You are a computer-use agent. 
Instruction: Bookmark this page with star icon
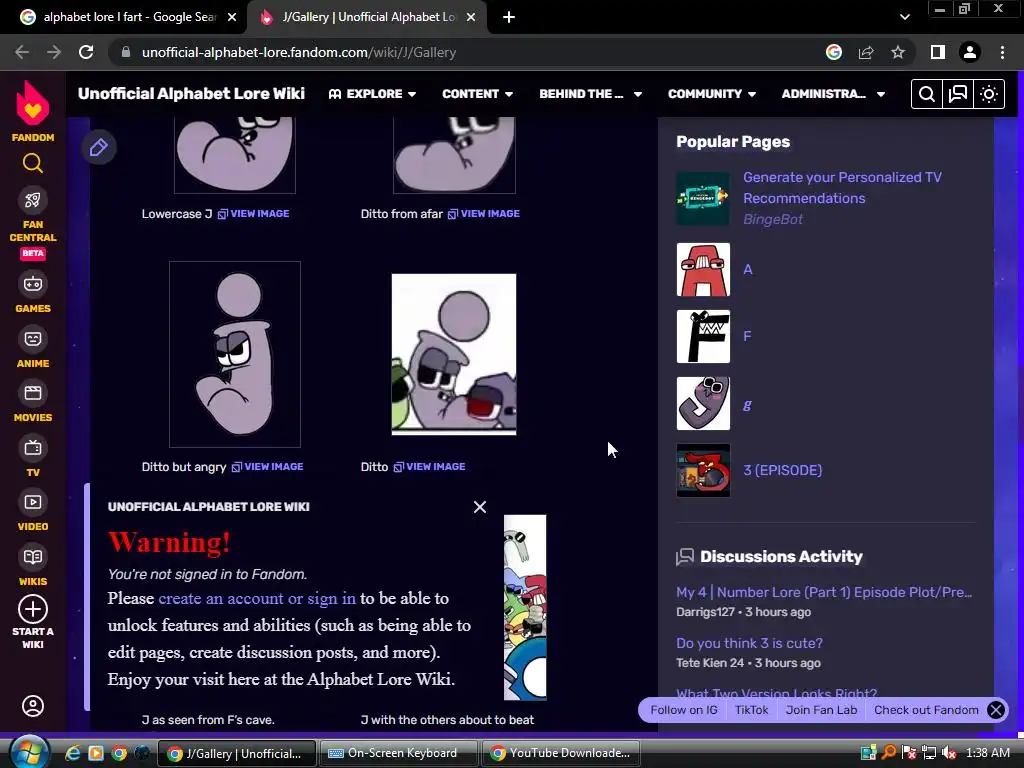(898, 52)
